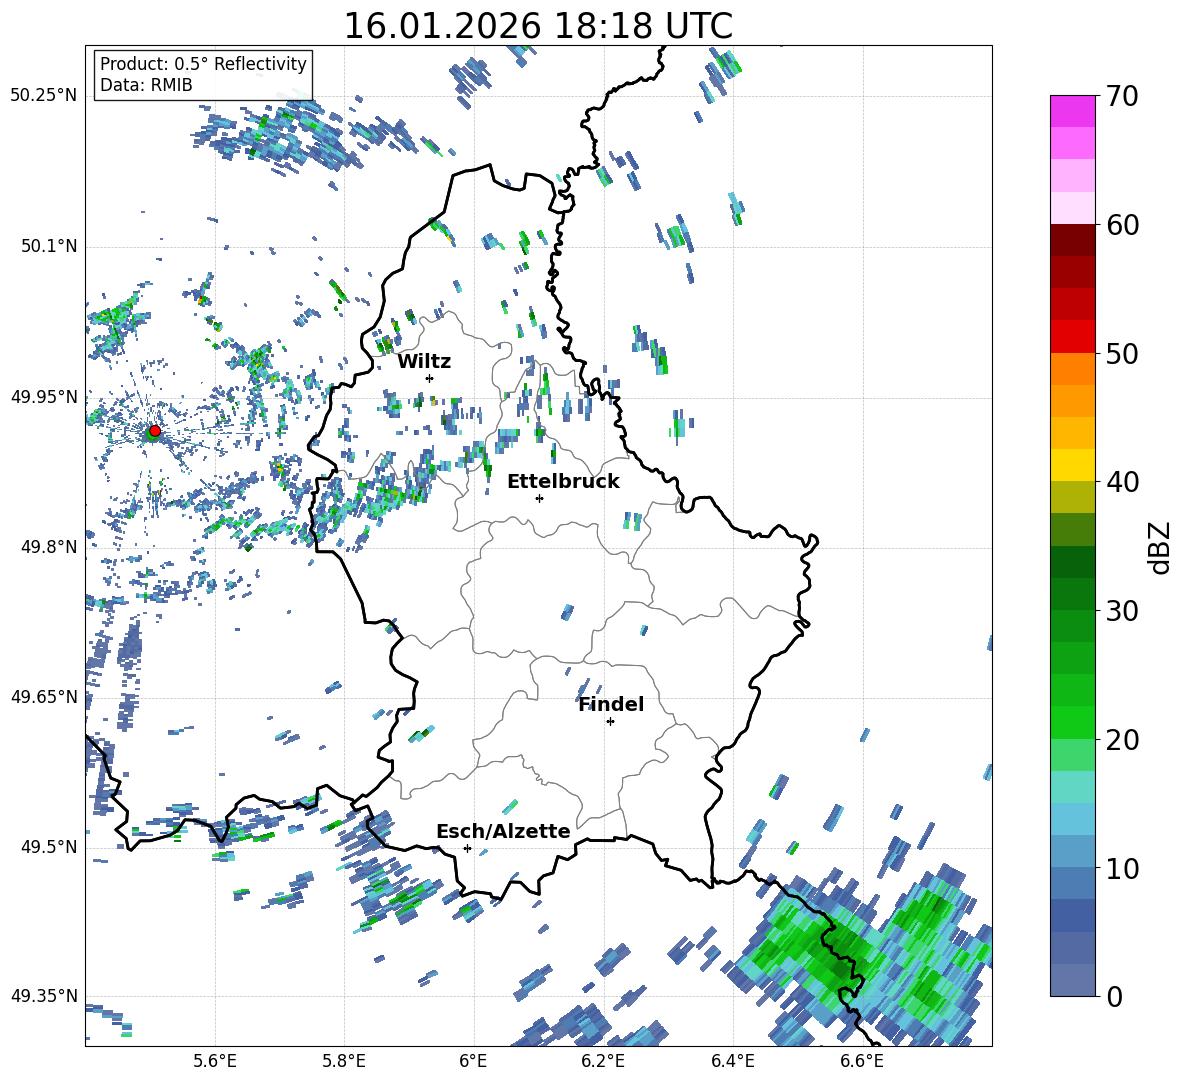Click the olive colorbar segment below 40
This screenshot has height=1081, width=1184.
(1072, 497)
